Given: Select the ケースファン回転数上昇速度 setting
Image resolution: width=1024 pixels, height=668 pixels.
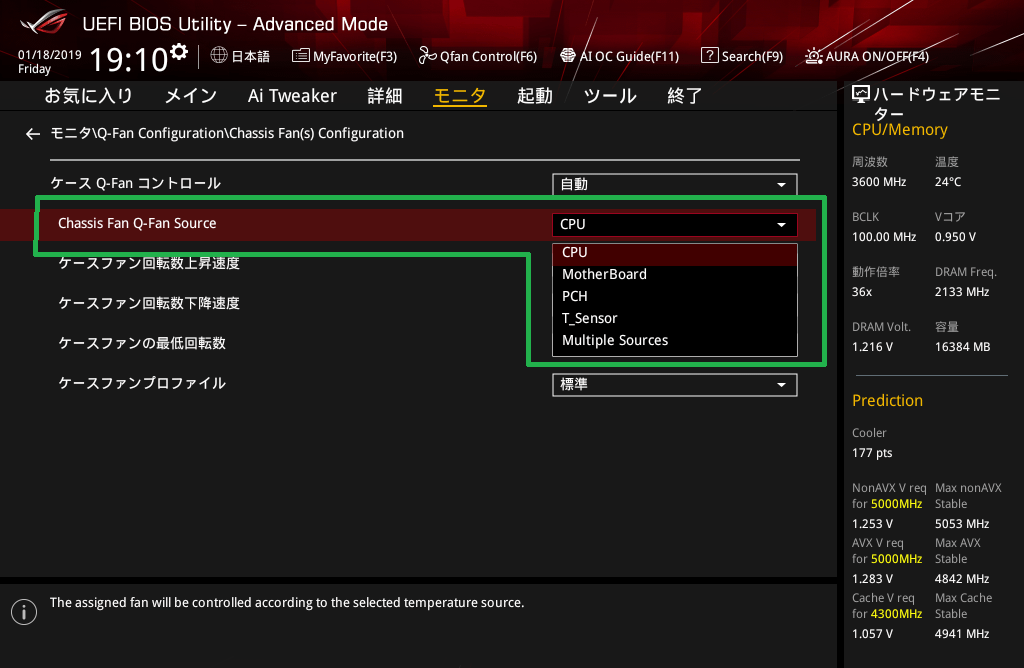Looking at the screenshot, I should click(149, 263).
